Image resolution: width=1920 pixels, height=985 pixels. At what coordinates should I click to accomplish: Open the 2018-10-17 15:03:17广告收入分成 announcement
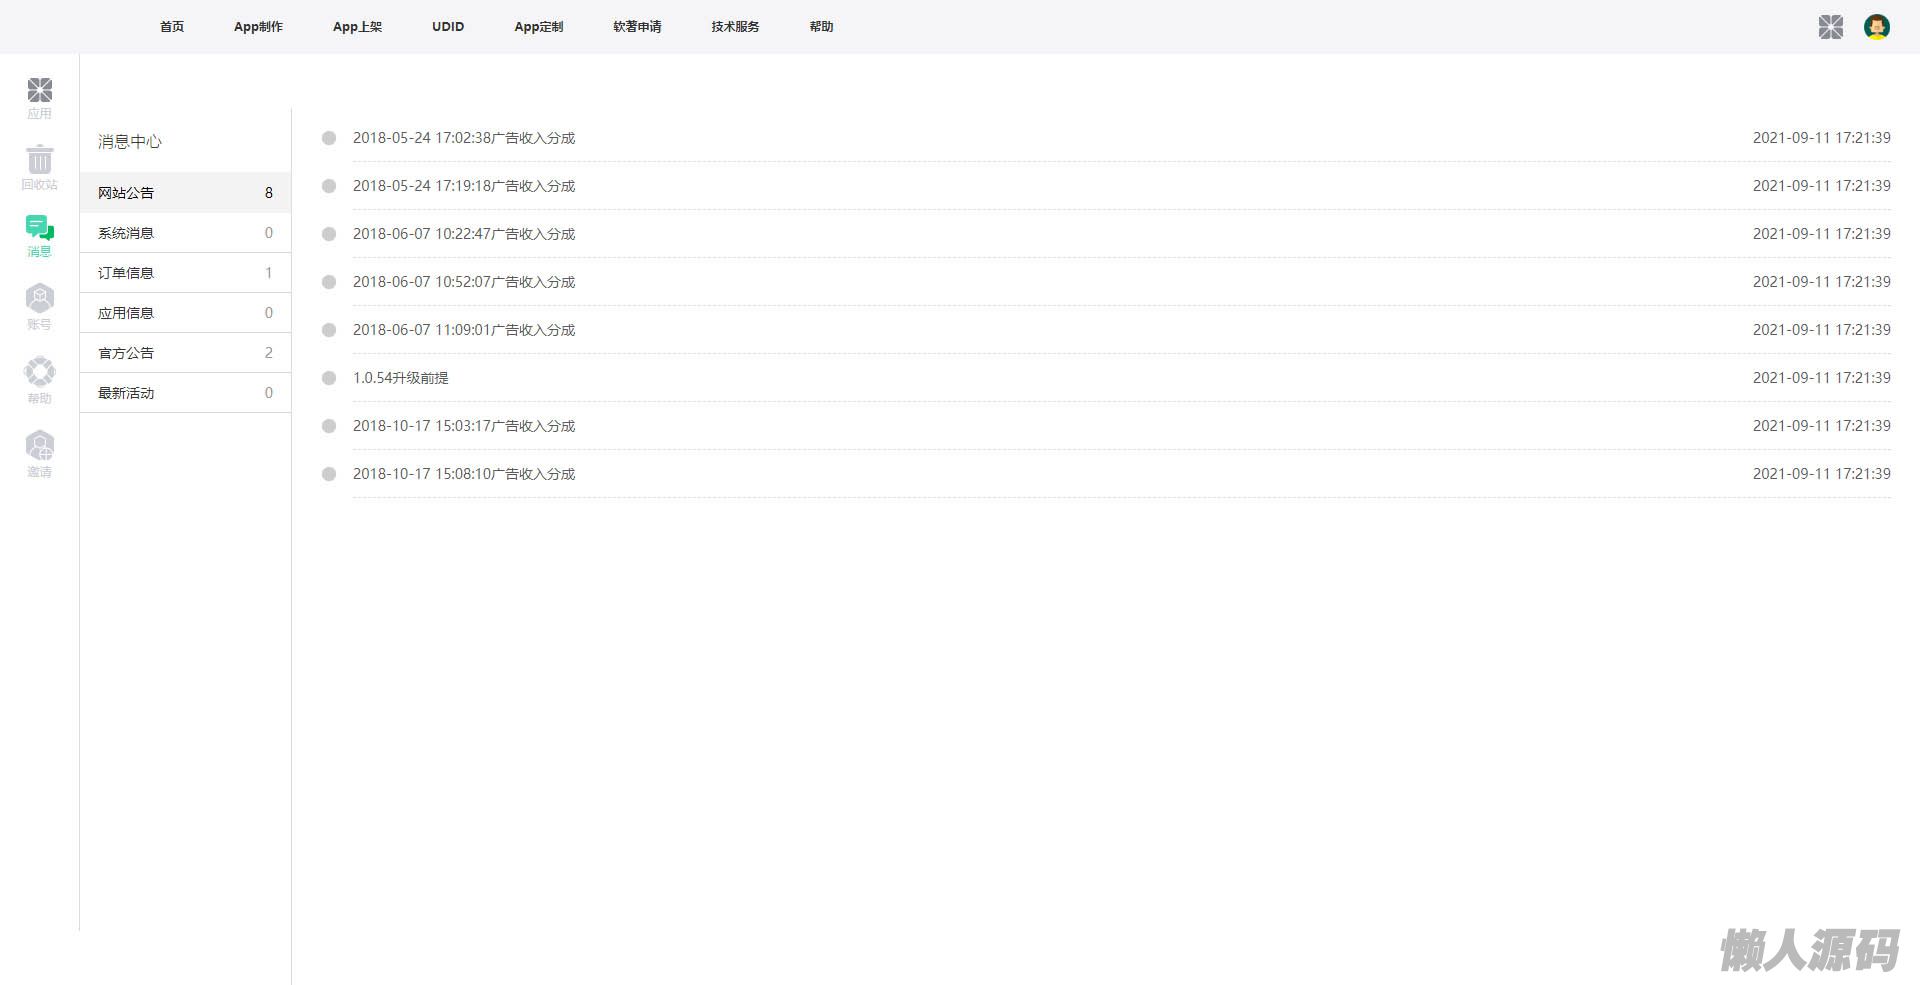(464, 426)
